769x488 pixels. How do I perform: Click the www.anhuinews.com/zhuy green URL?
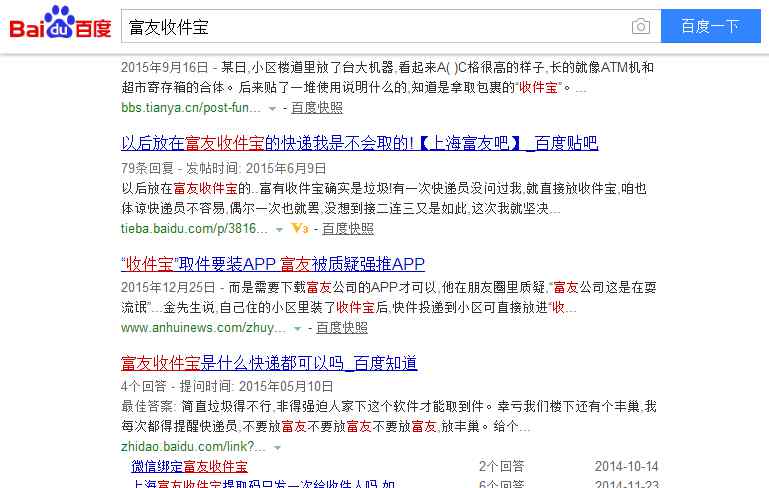[x=203, y=328]
